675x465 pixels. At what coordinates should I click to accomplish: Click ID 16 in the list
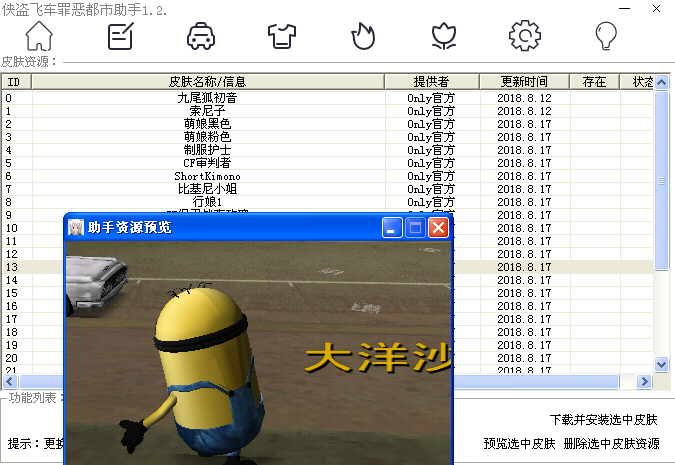click(12, 306)
